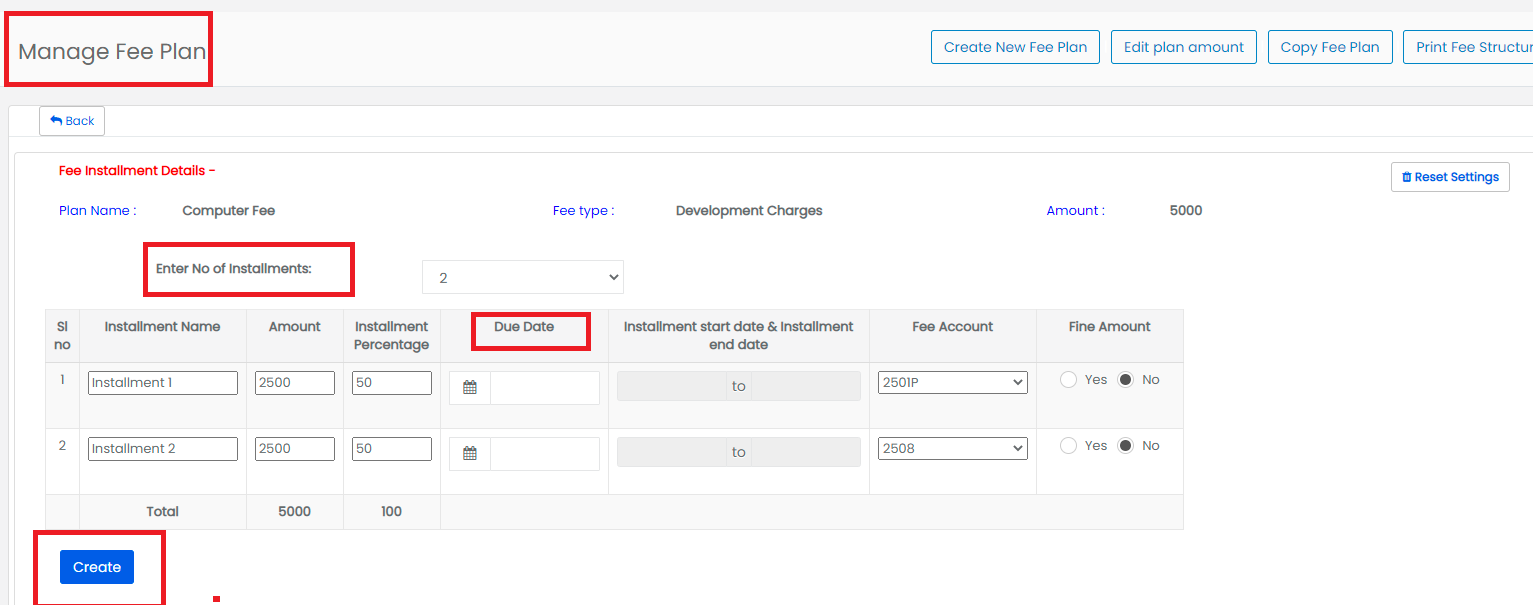Image resolution: width=1533 pixels, height=605 pixels.
Task: Click Reset Settings button
Action: coord(1450,177)
